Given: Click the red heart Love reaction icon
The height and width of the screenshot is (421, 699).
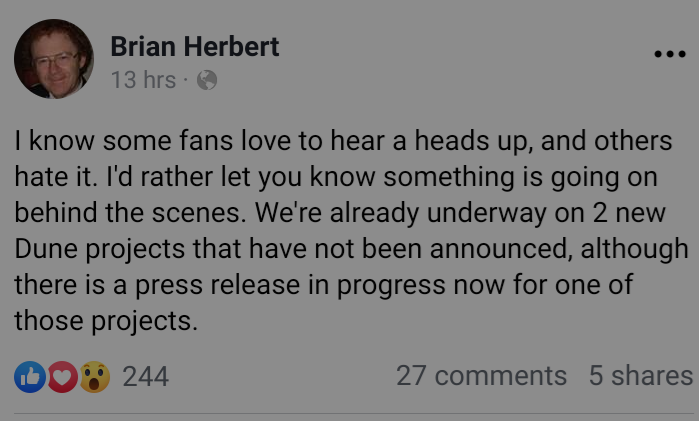Looking at the screenshot, I should [x=62, y=376].
